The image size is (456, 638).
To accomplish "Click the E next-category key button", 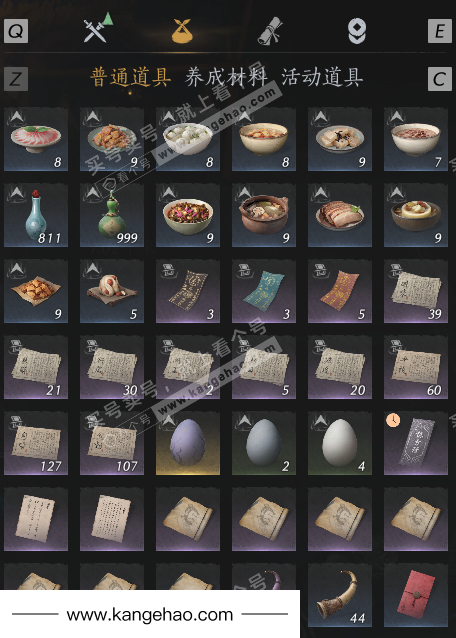I will pos(440,31).
